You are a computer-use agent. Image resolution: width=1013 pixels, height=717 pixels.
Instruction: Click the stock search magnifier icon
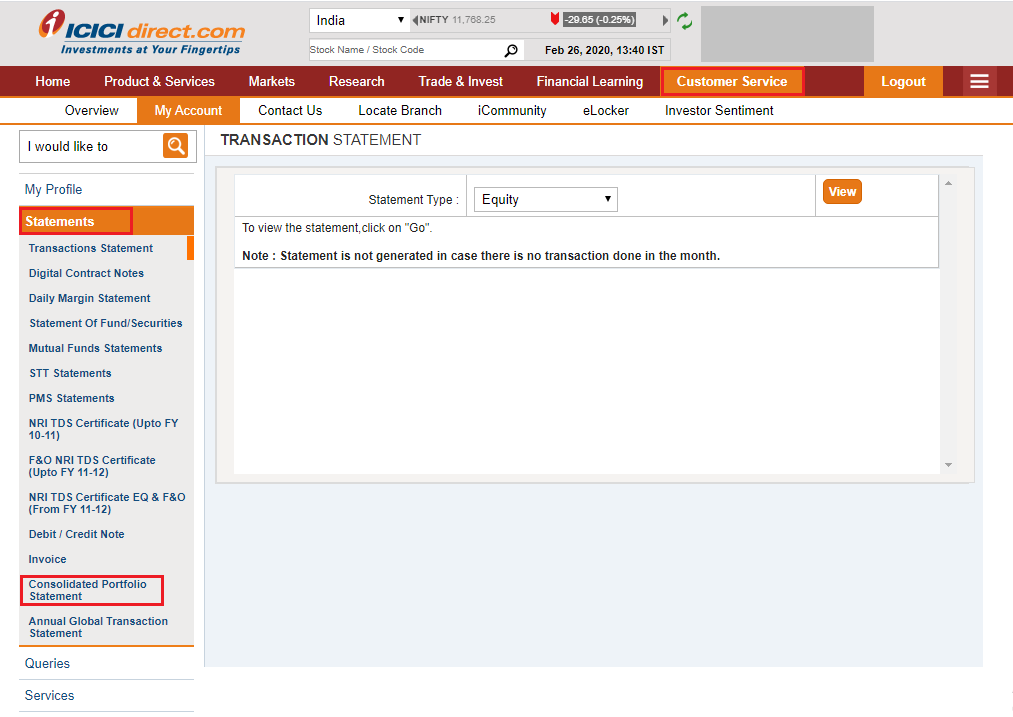(x=511, y=50)
